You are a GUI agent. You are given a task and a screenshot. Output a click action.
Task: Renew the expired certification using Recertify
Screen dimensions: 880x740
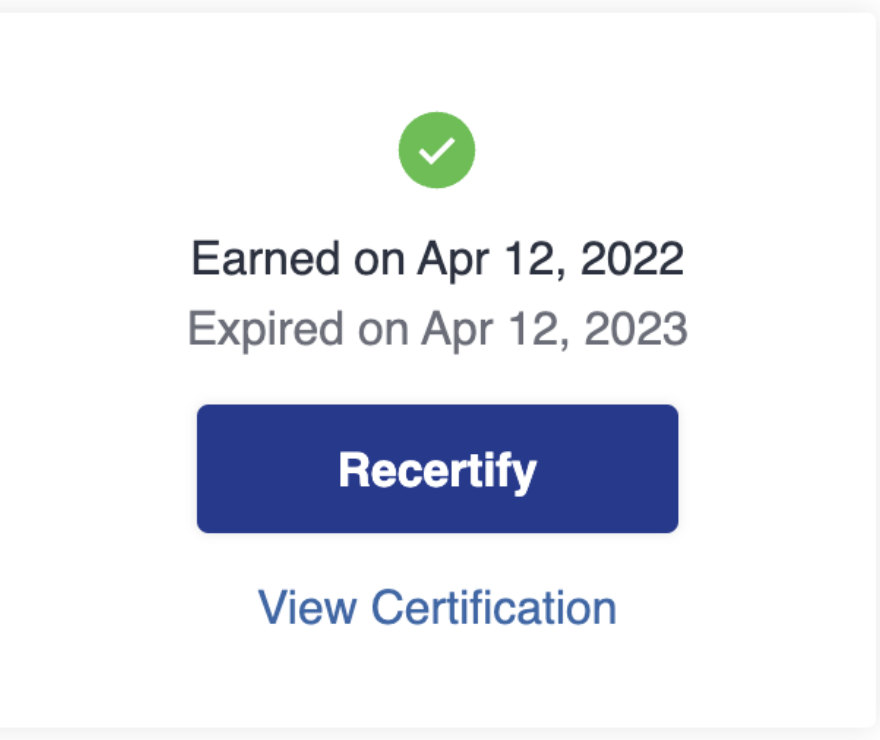click(x=437, y=468)
